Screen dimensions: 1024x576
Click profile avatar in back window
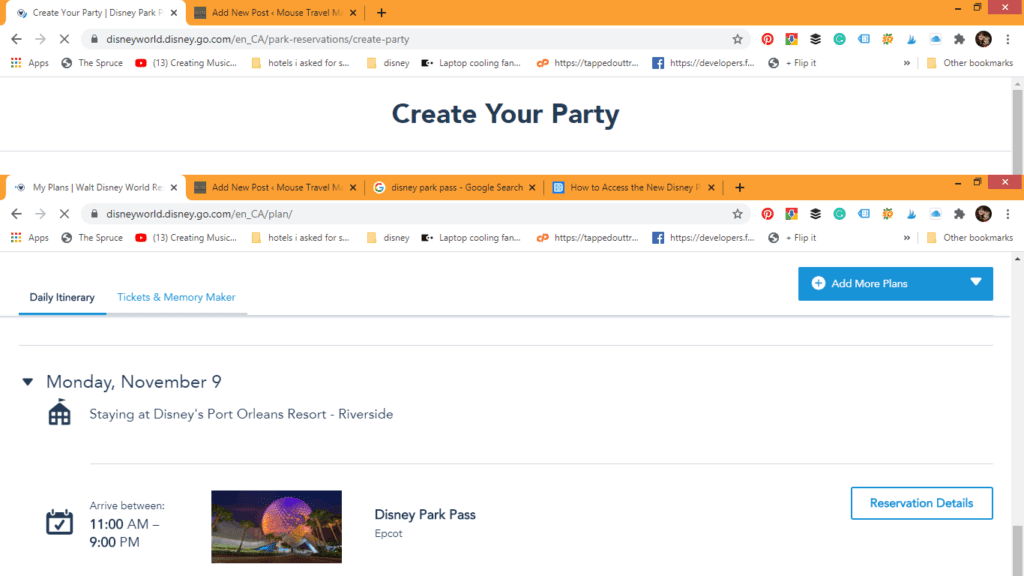pyautogui.click(x=983, y=39)
